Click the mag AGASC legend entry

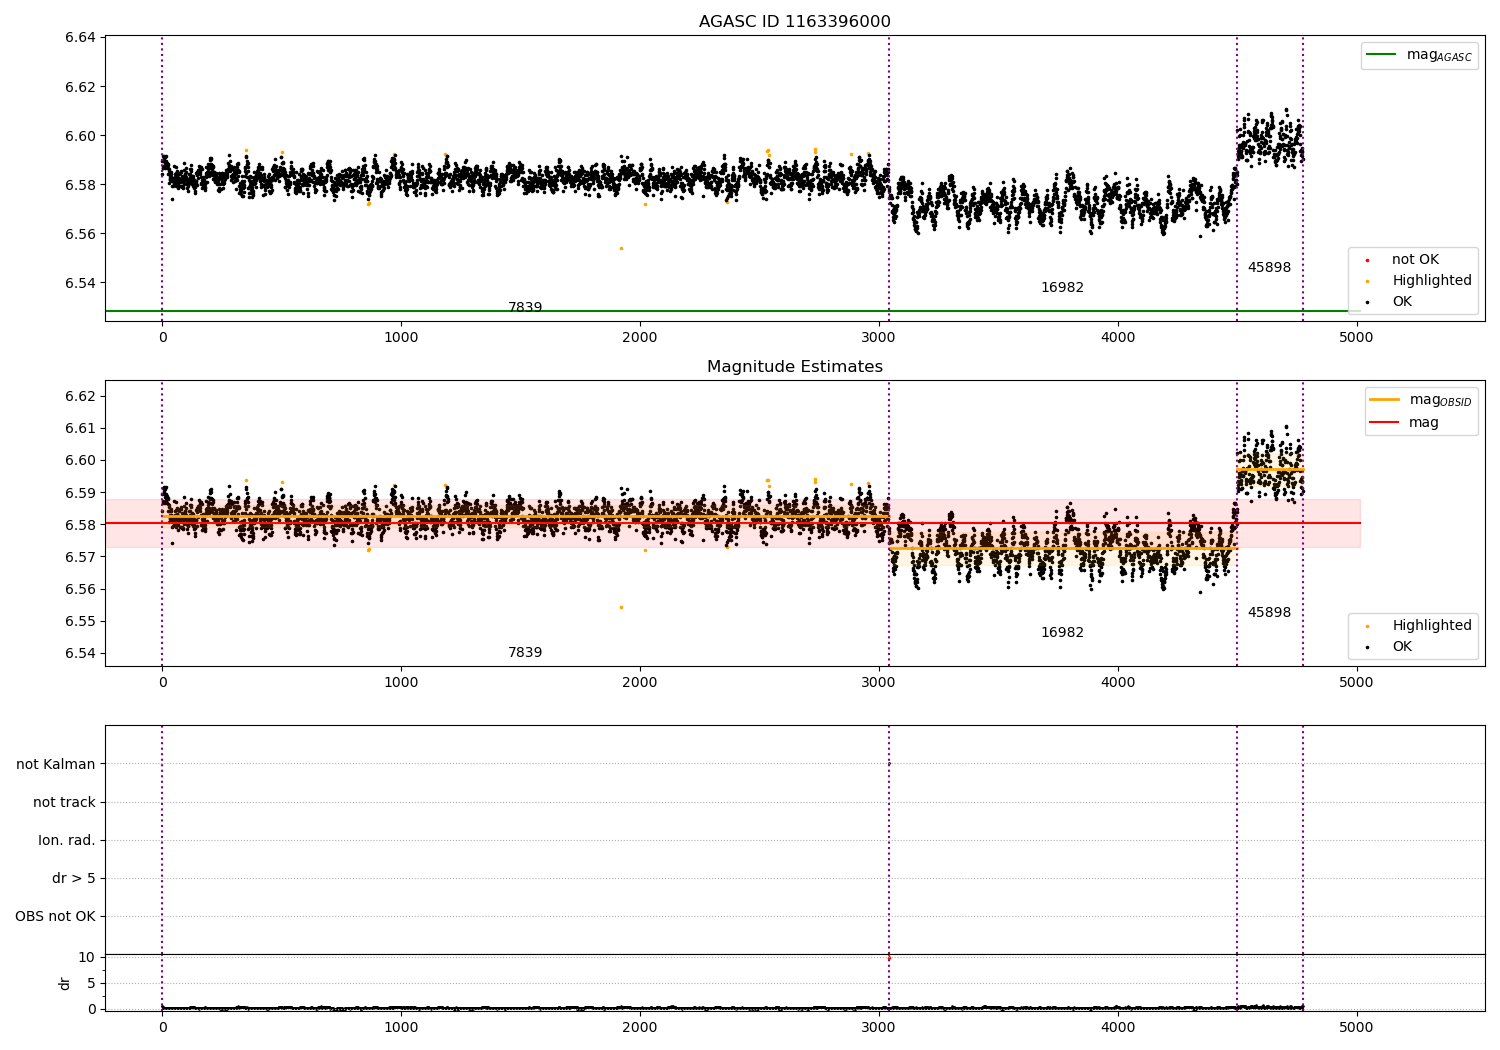(x=1419, y=55)
